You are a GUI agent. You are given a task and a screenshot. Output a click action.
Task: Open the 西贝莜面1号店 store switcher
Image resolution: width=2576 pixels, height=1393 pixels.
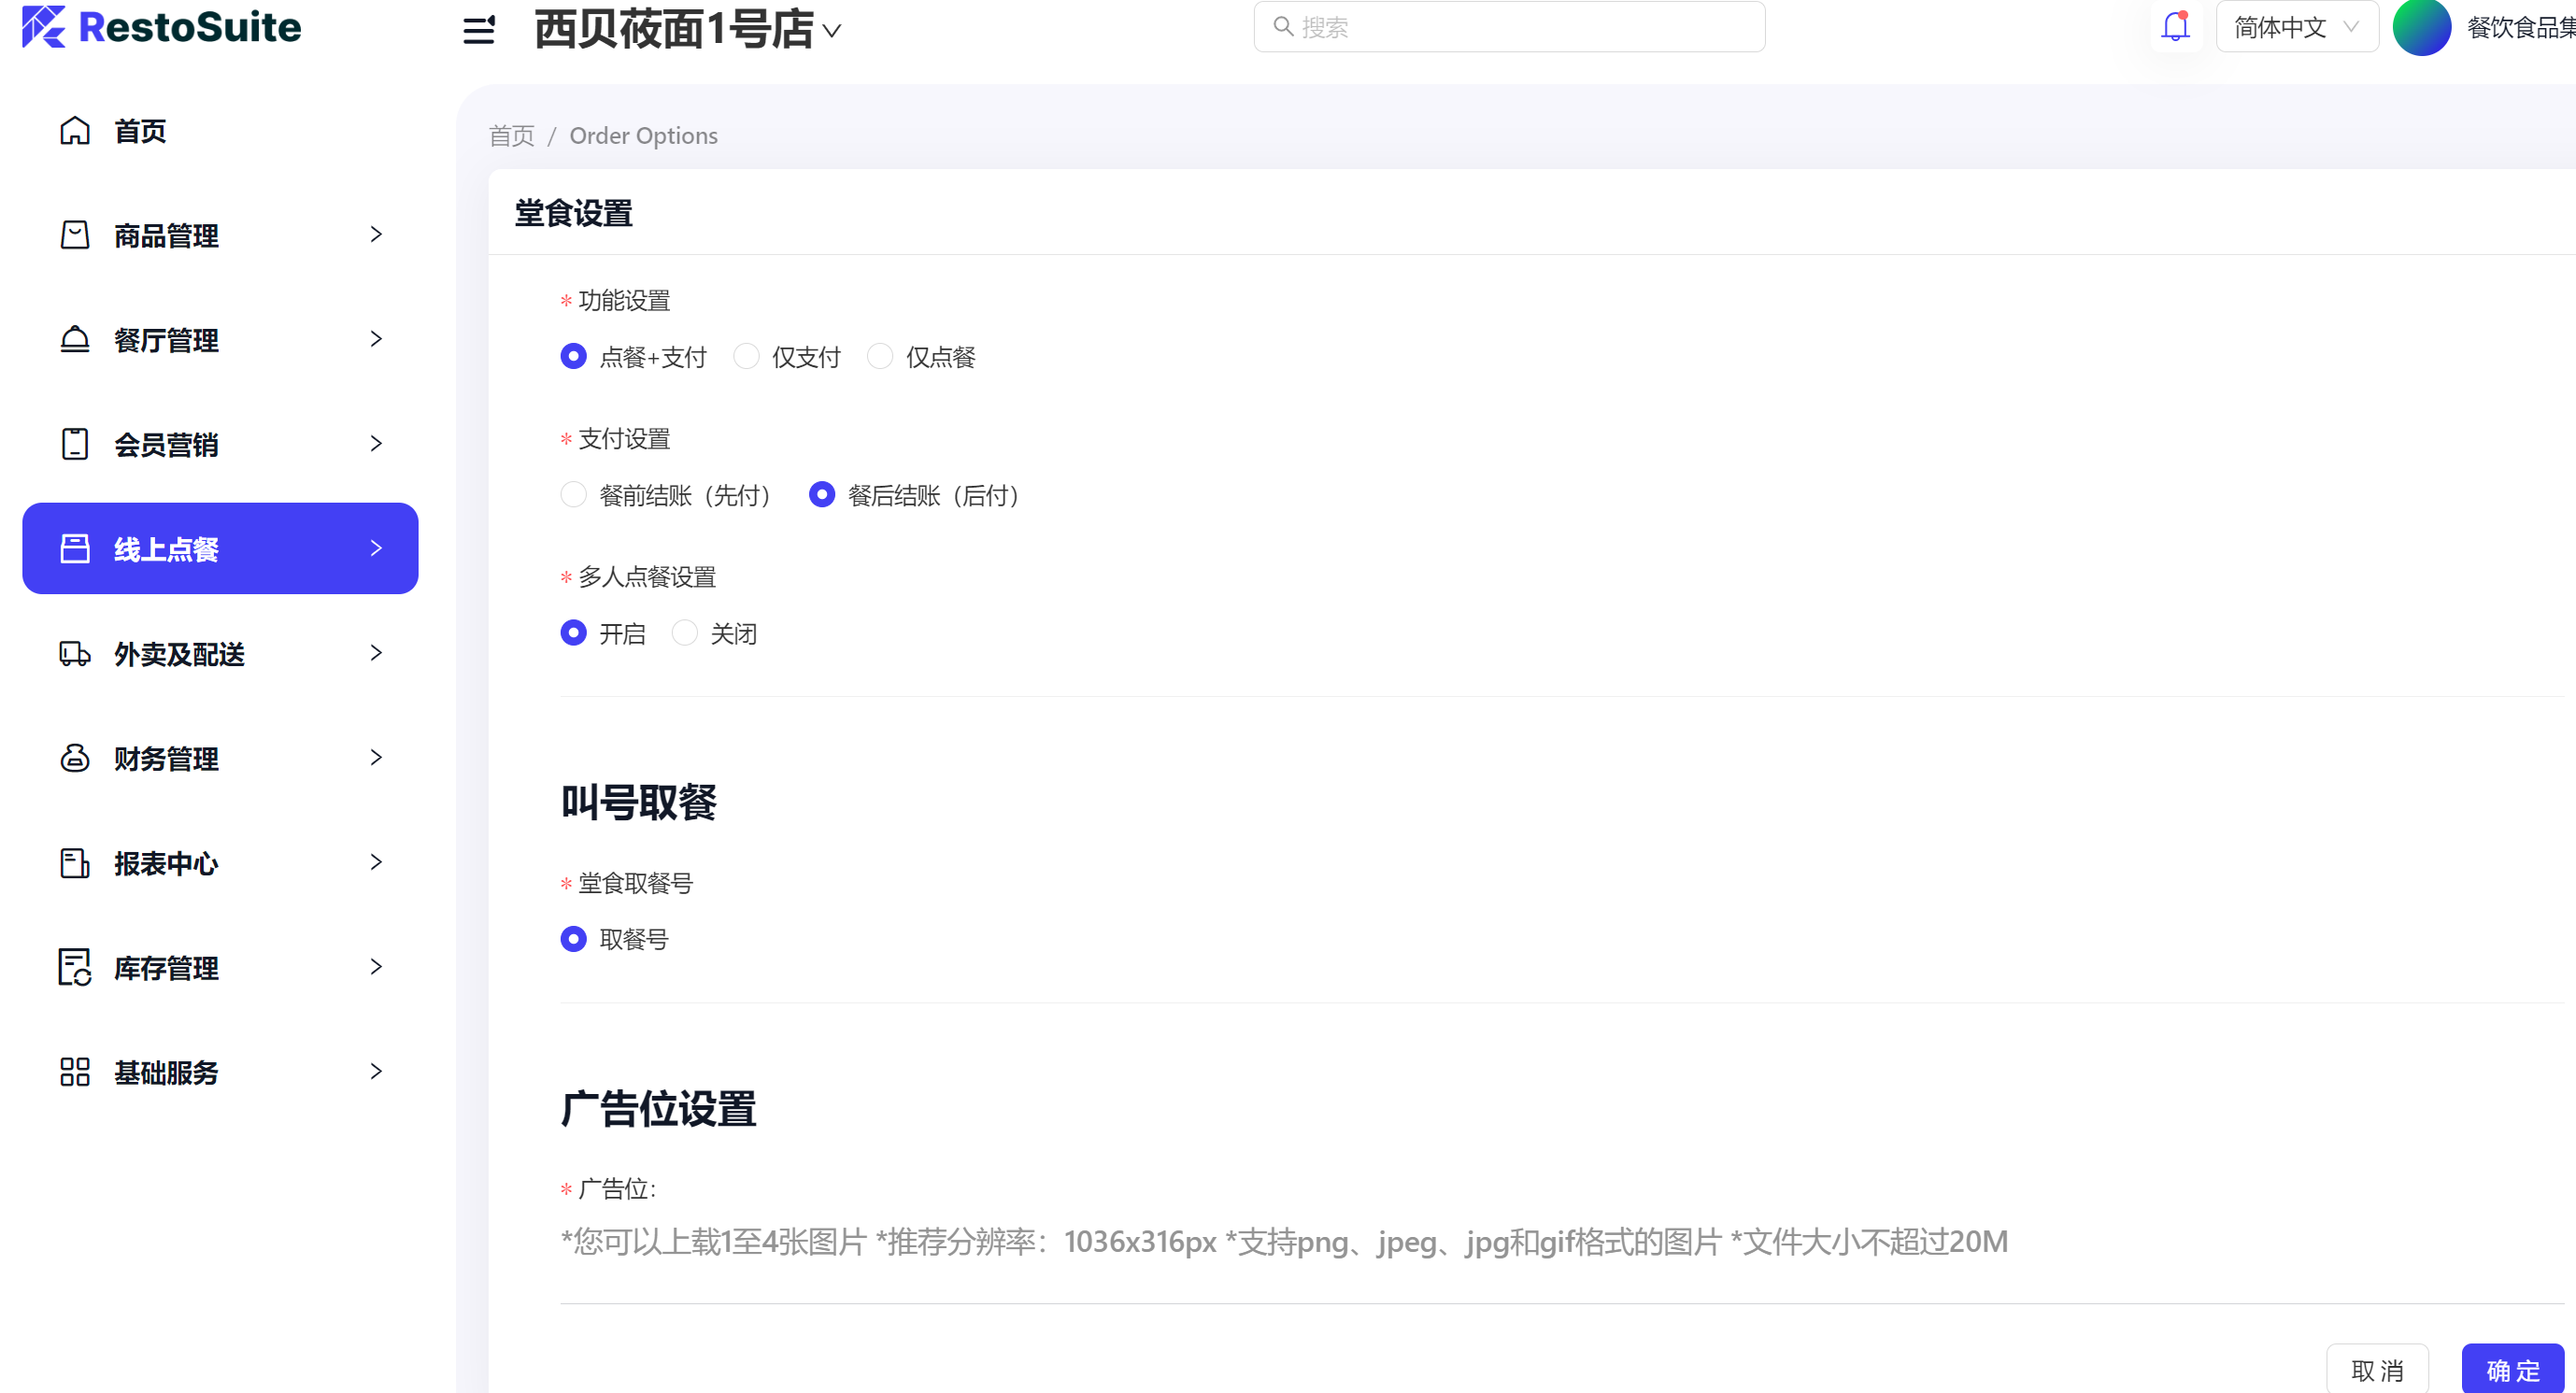point(687,29)
